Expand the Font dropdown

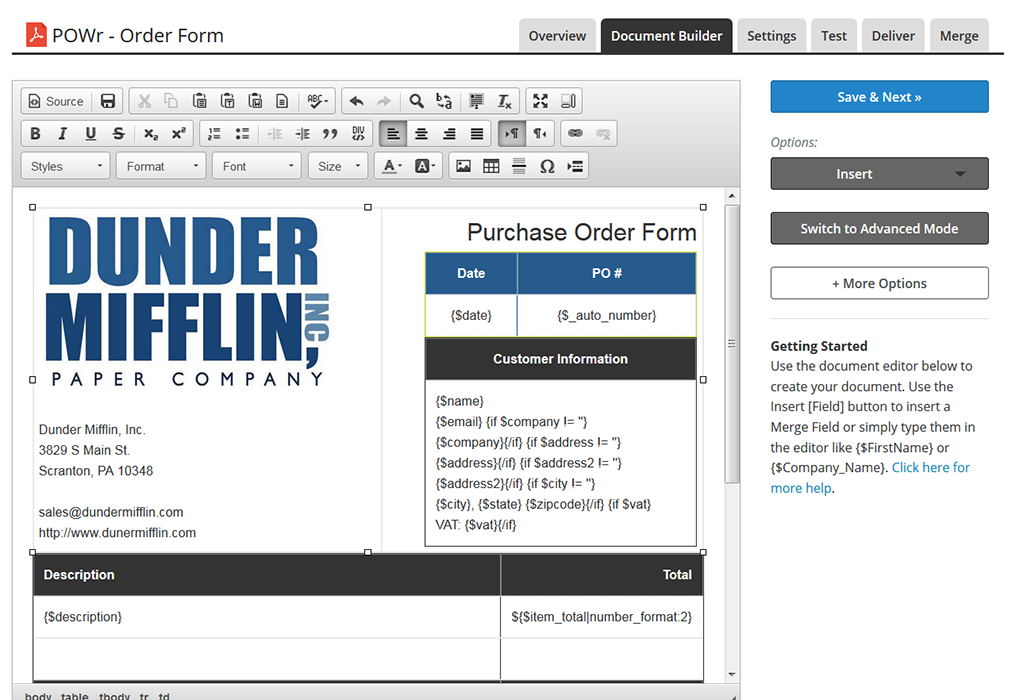point(257,166)
